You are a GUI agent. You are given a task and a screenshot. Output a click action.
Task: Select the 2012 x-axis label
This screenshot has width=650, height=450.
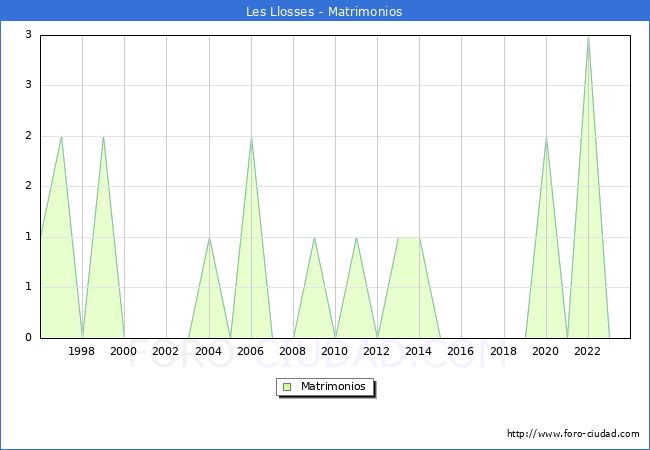point(376,351)
